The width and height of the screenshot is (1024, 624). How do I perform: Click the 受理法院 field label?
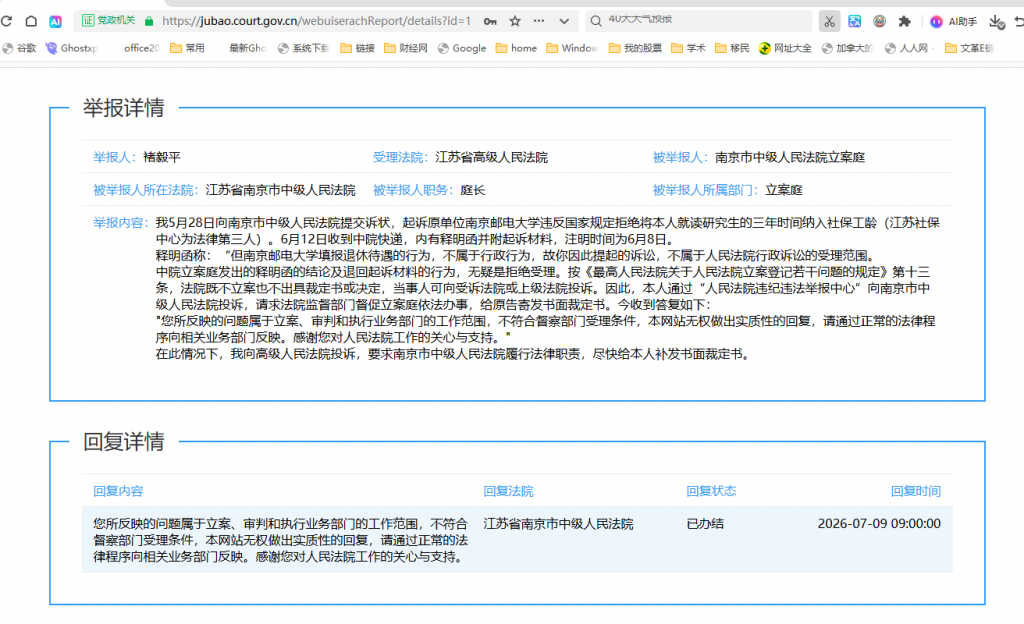tap(400, 157)
